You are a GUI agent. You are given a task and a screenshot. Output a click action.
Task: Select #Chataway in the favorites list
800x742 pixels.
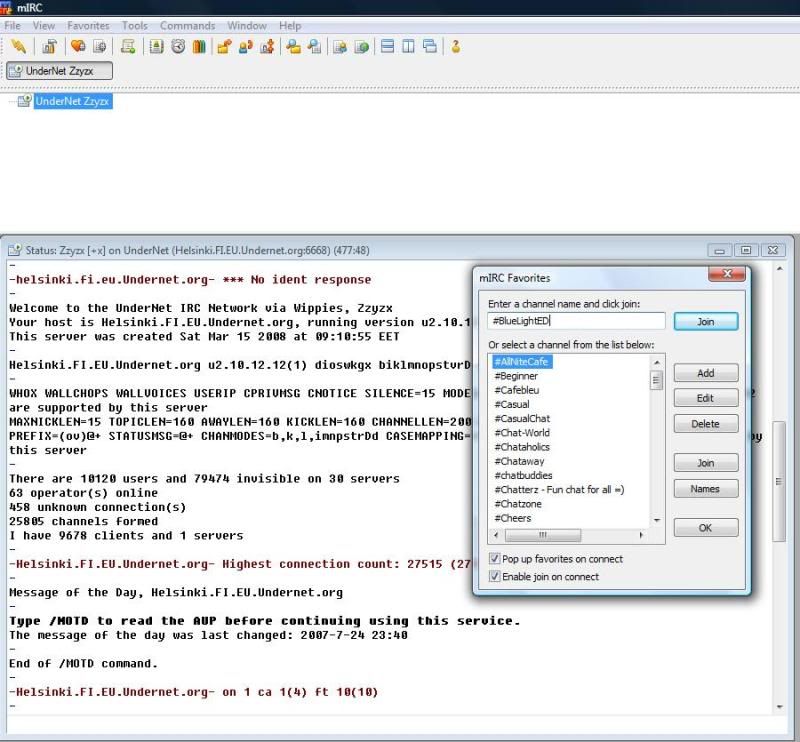click(519, 461)
